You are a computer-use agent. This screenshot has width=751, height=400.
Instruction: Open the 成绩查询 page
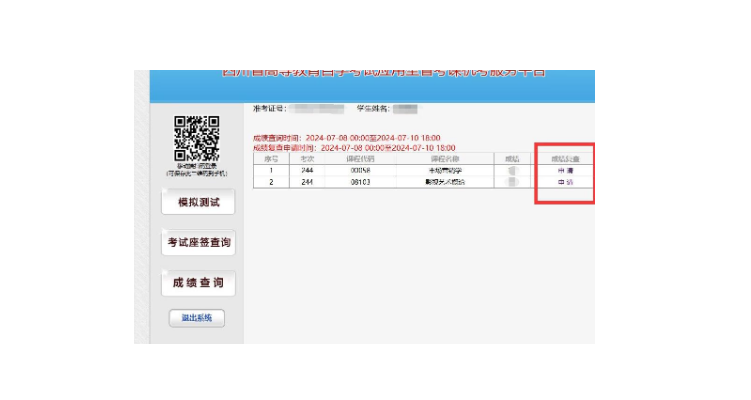[x=198, y=283]
